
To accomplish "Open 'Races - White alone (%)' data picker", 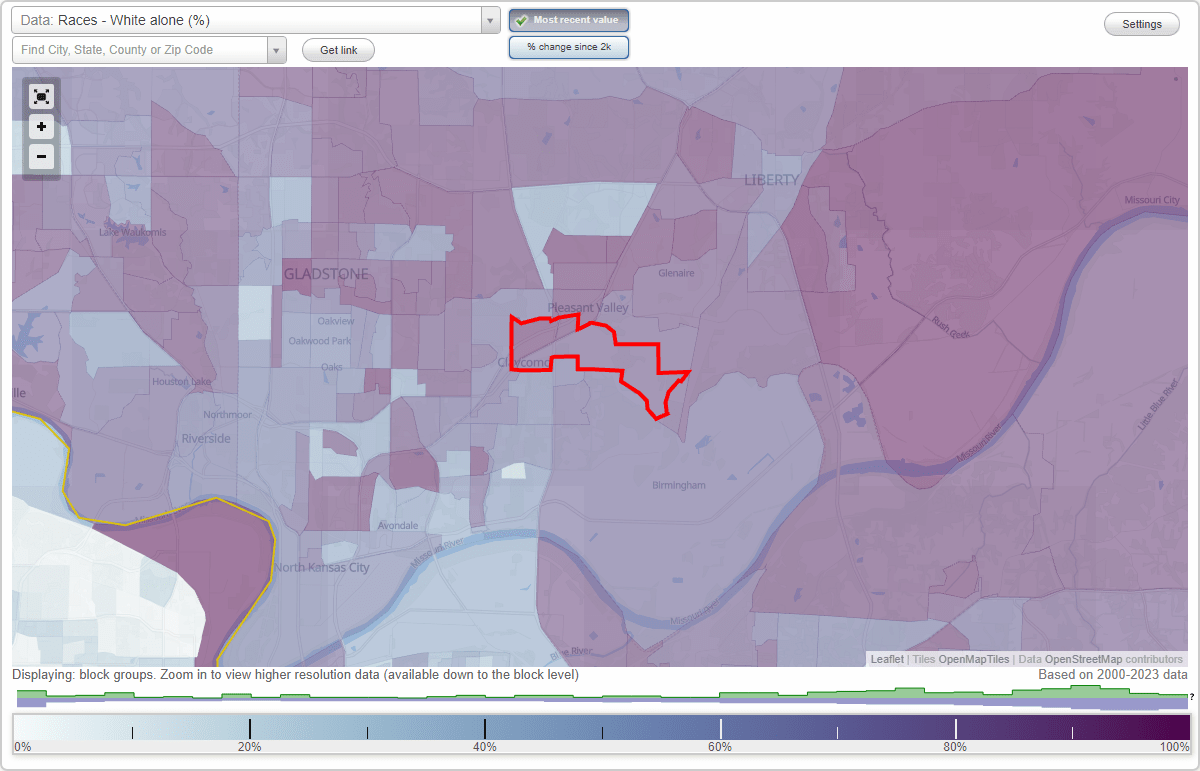I will click(250, 19).
